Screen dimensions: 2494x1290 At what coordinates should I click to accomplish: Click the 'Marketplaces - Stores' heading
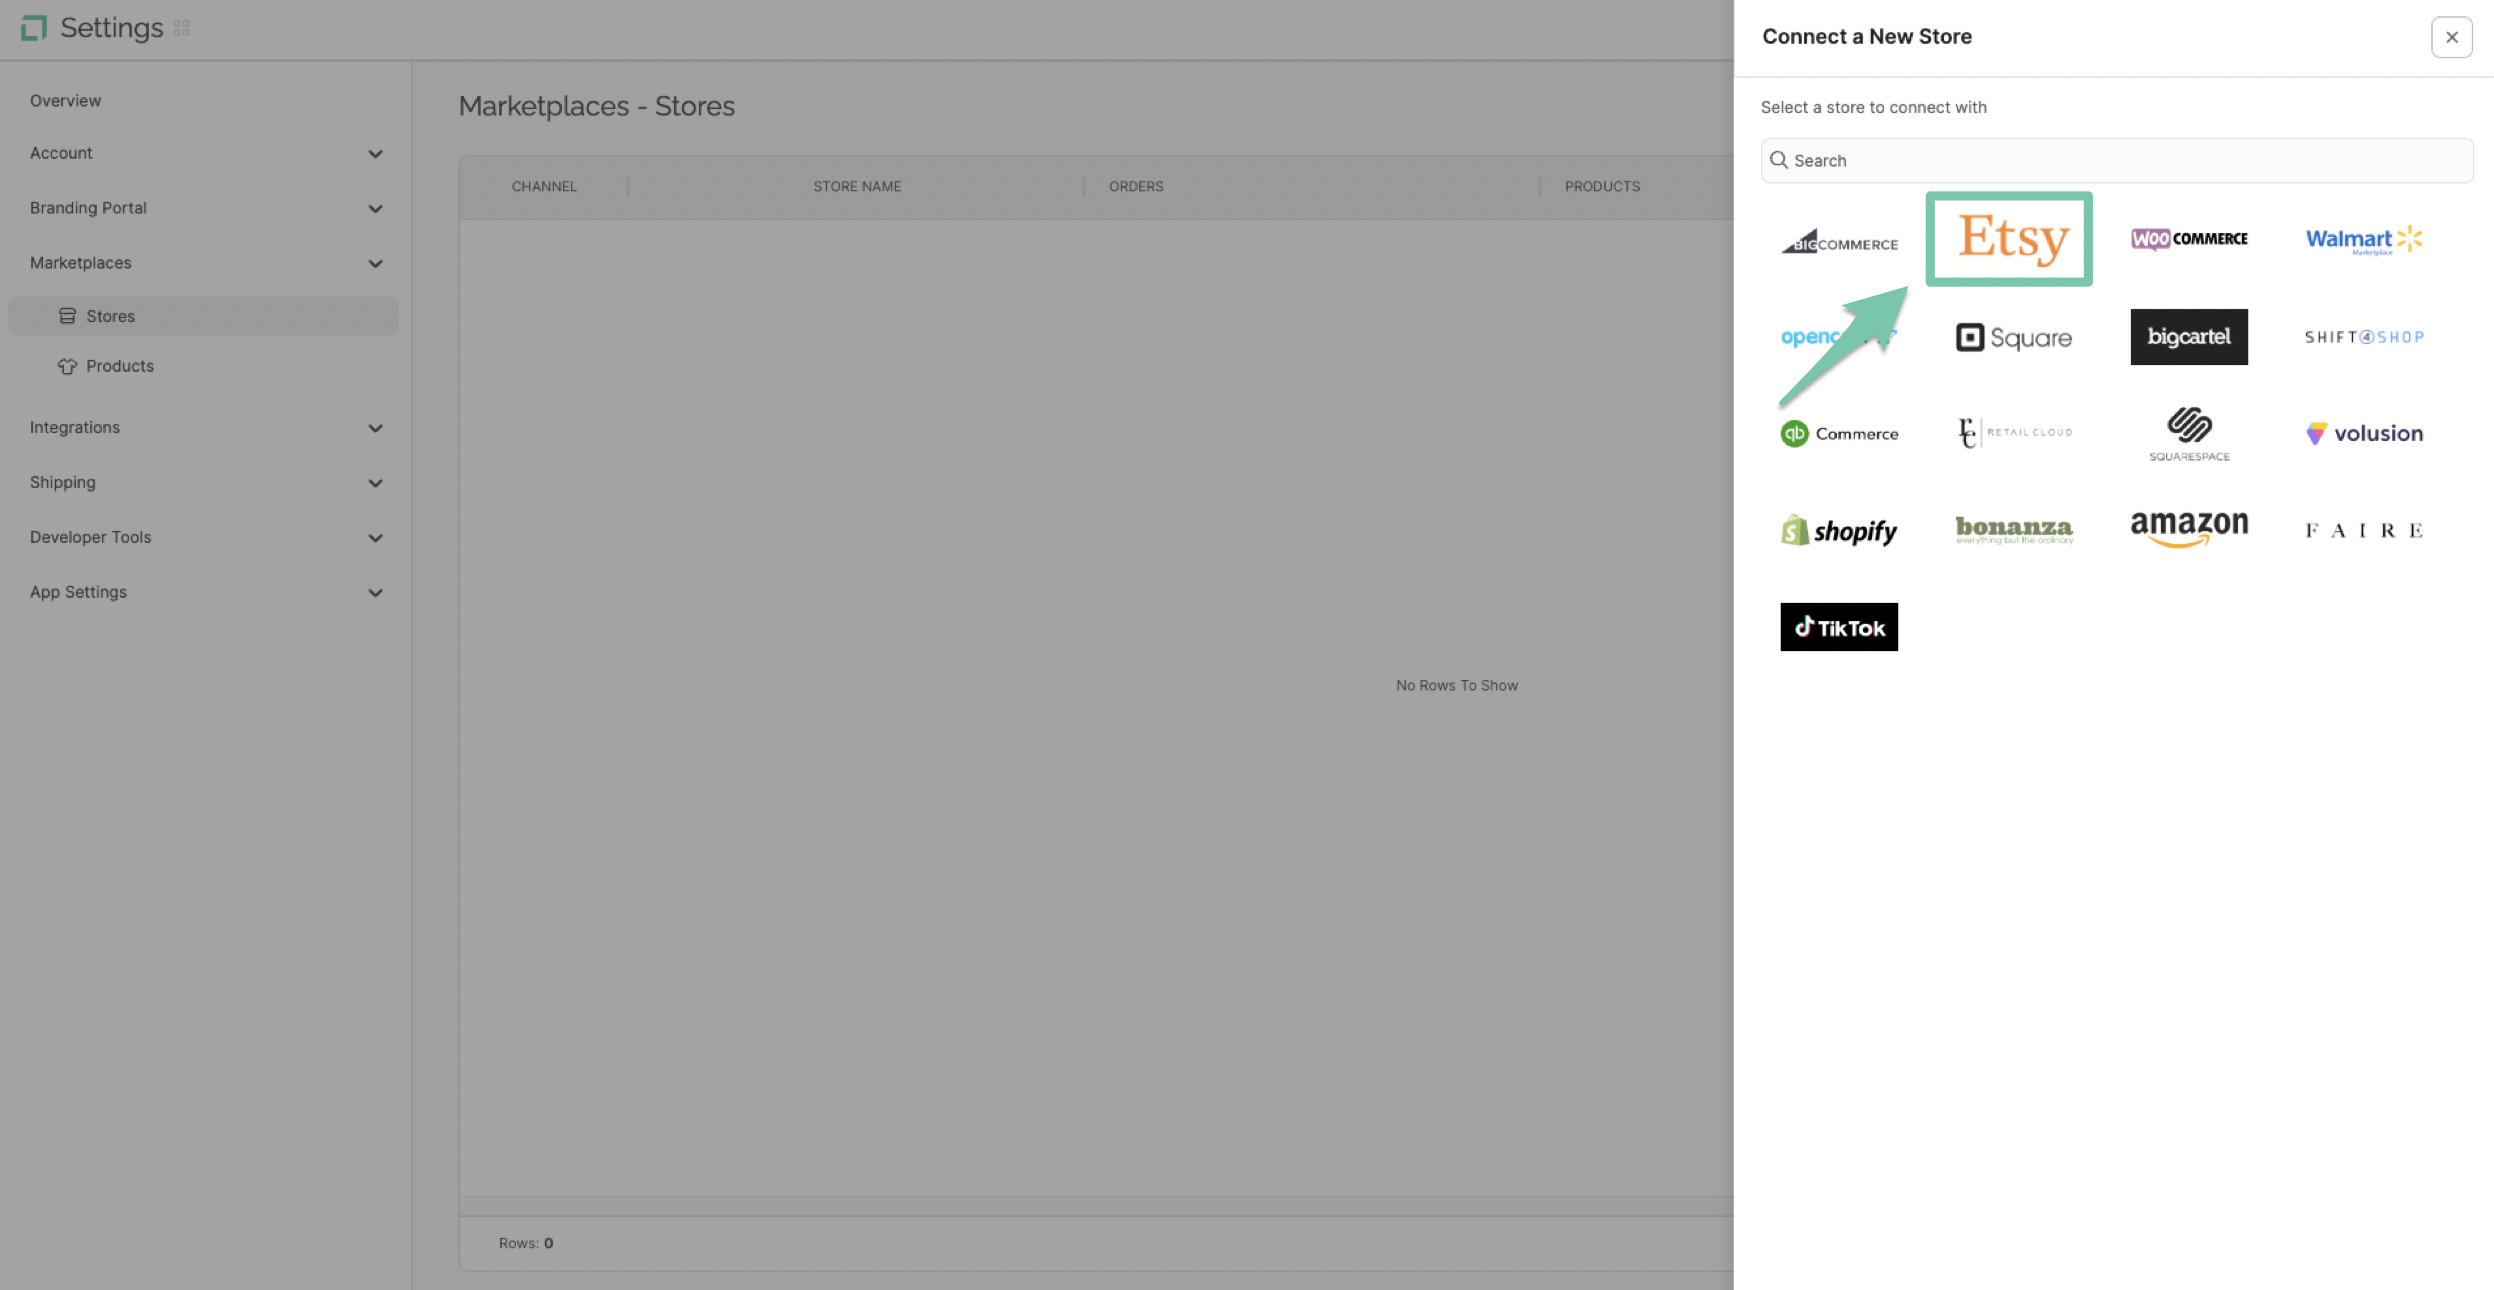(597, 106)
